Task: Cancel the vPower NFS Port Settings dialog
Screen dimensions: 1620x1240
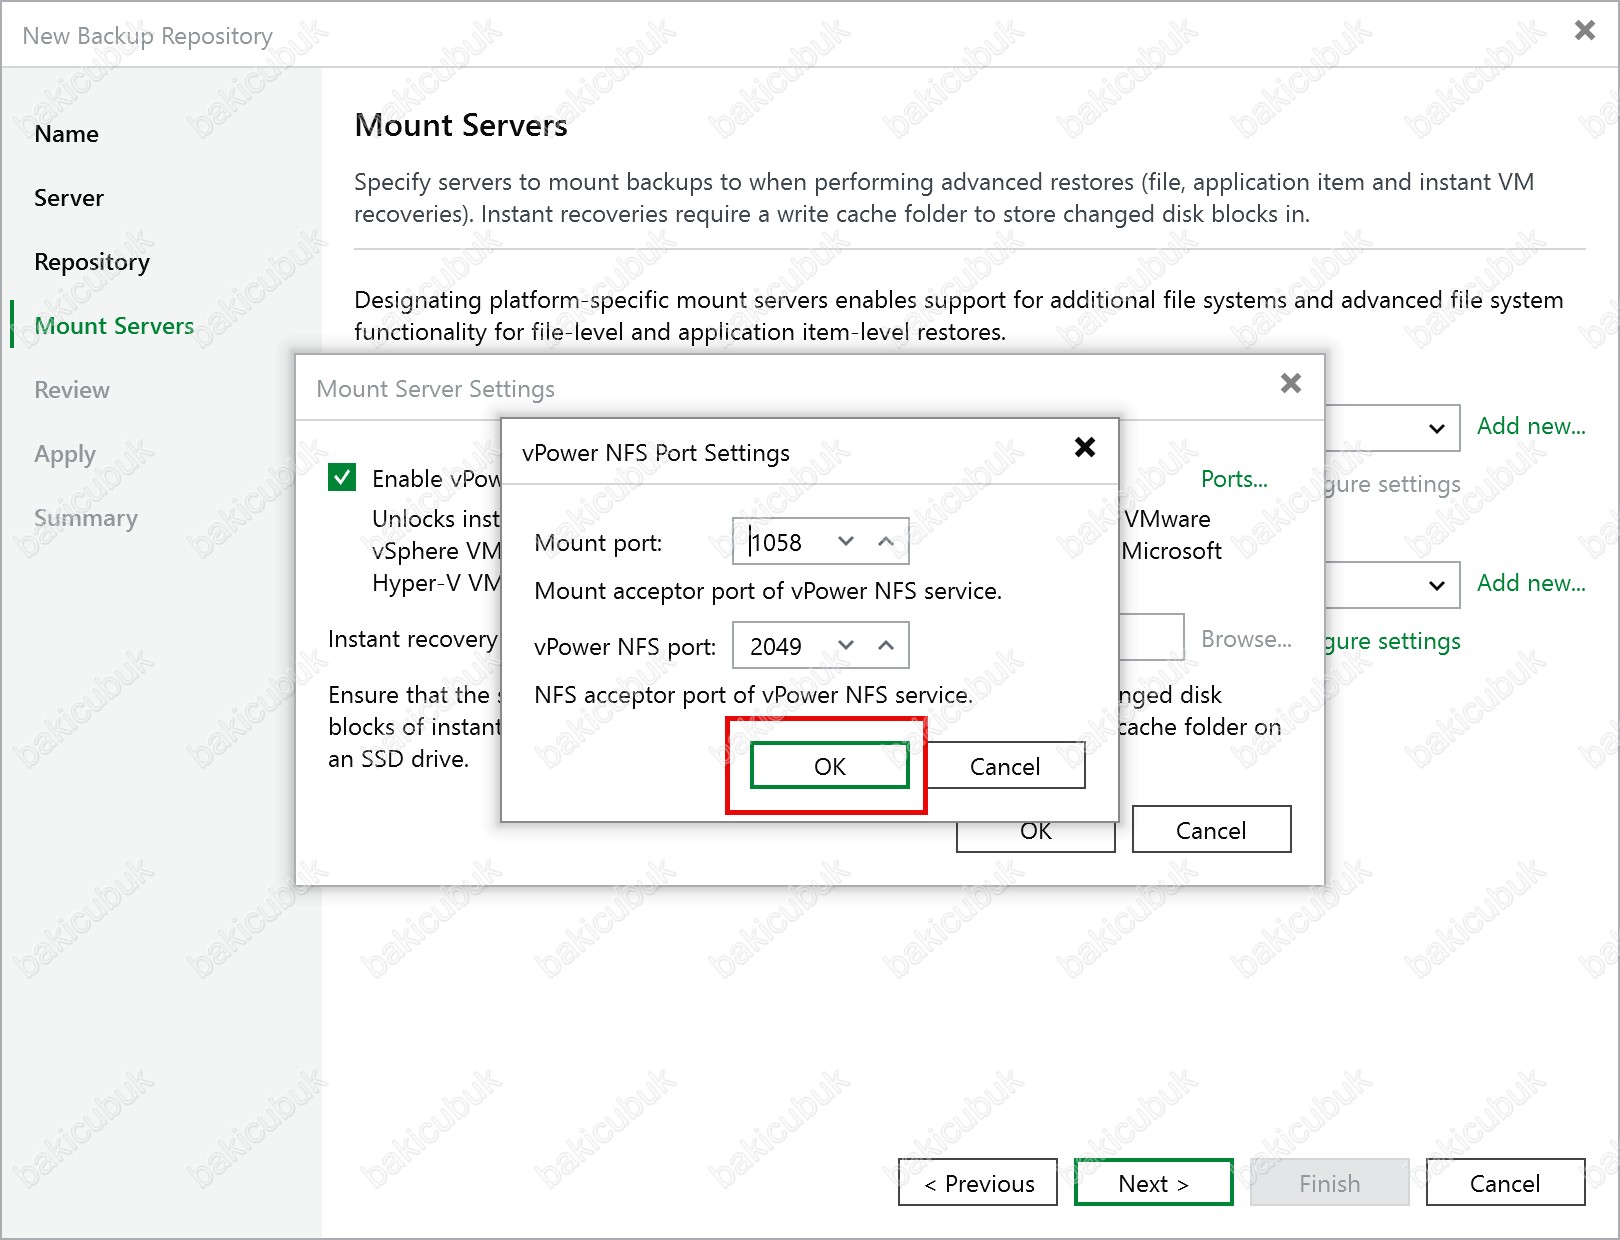Action: pos(1004,766)
